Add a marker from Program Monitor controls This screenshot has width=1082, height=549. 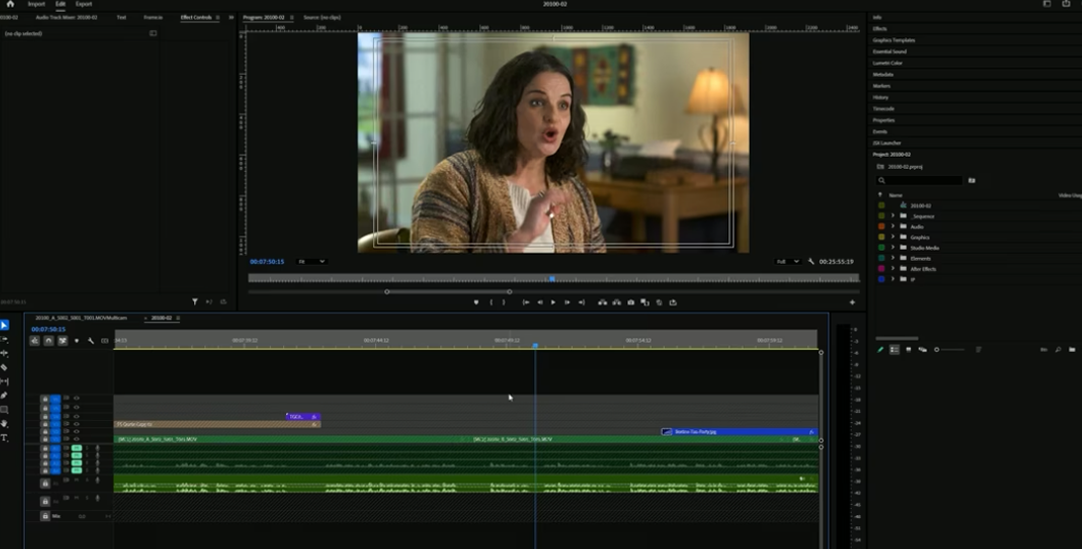point(476,302)
